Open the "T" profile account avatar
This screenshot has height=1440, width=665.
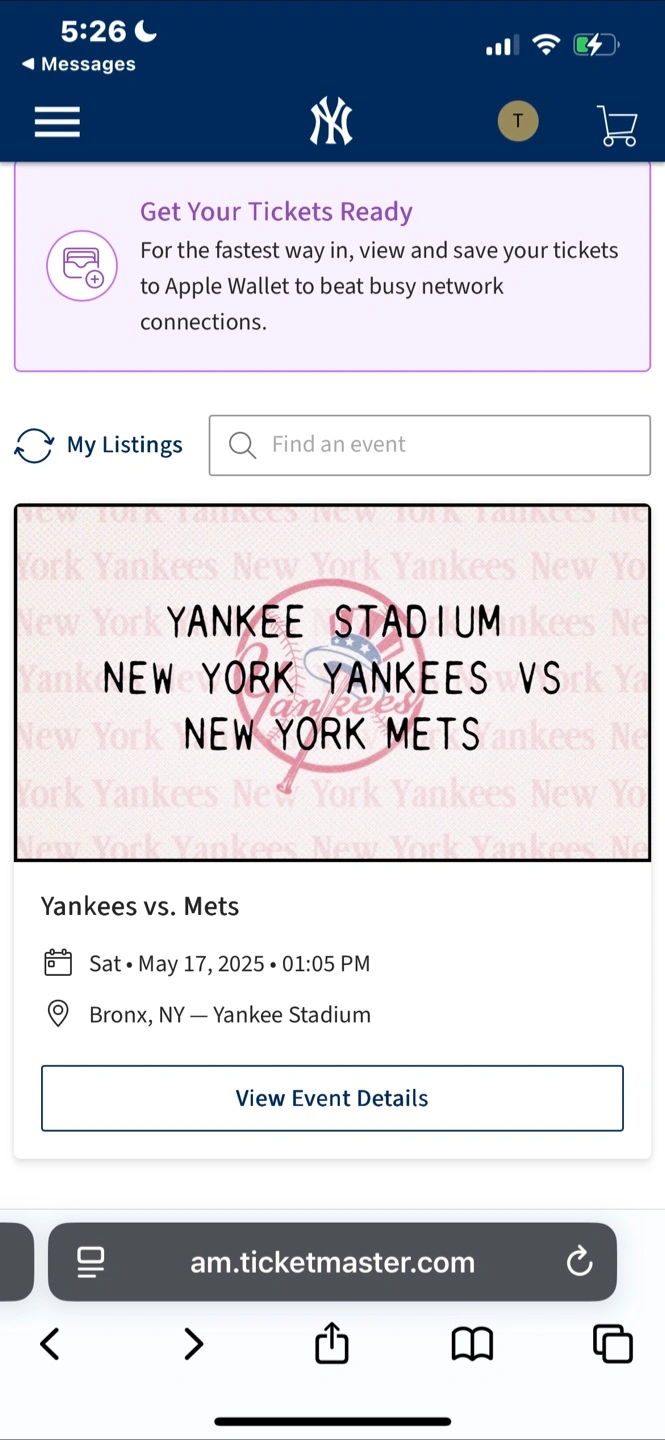518,122
